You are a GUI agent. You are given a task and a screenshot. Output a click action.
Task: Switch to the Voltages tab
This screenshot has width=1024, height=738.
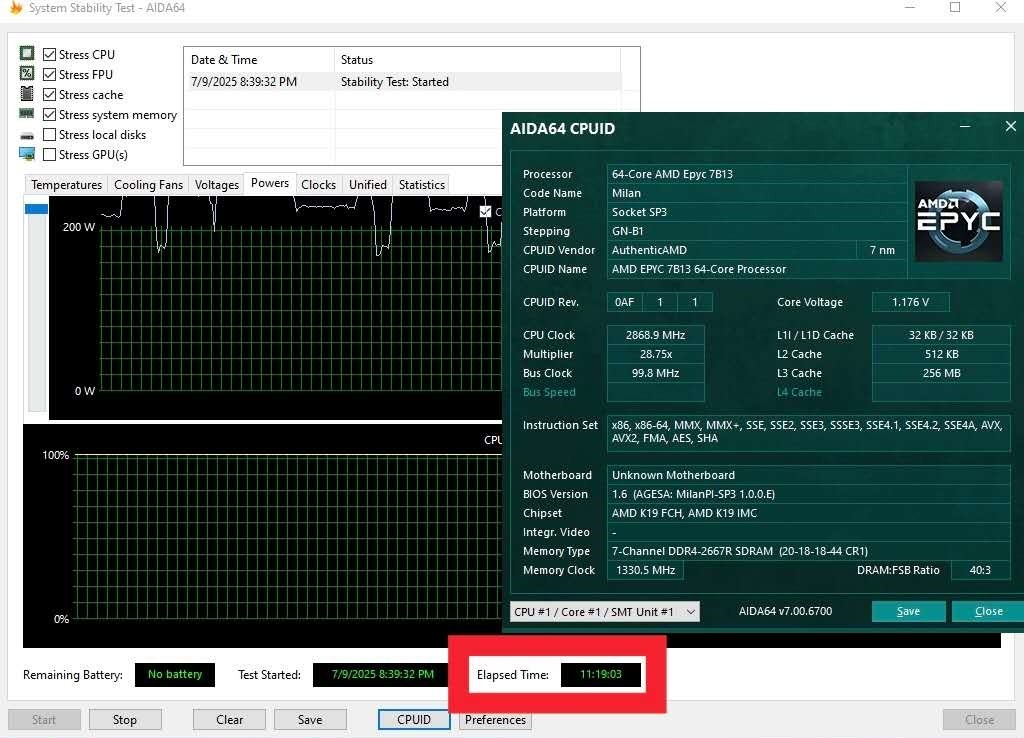coord(217,185)
